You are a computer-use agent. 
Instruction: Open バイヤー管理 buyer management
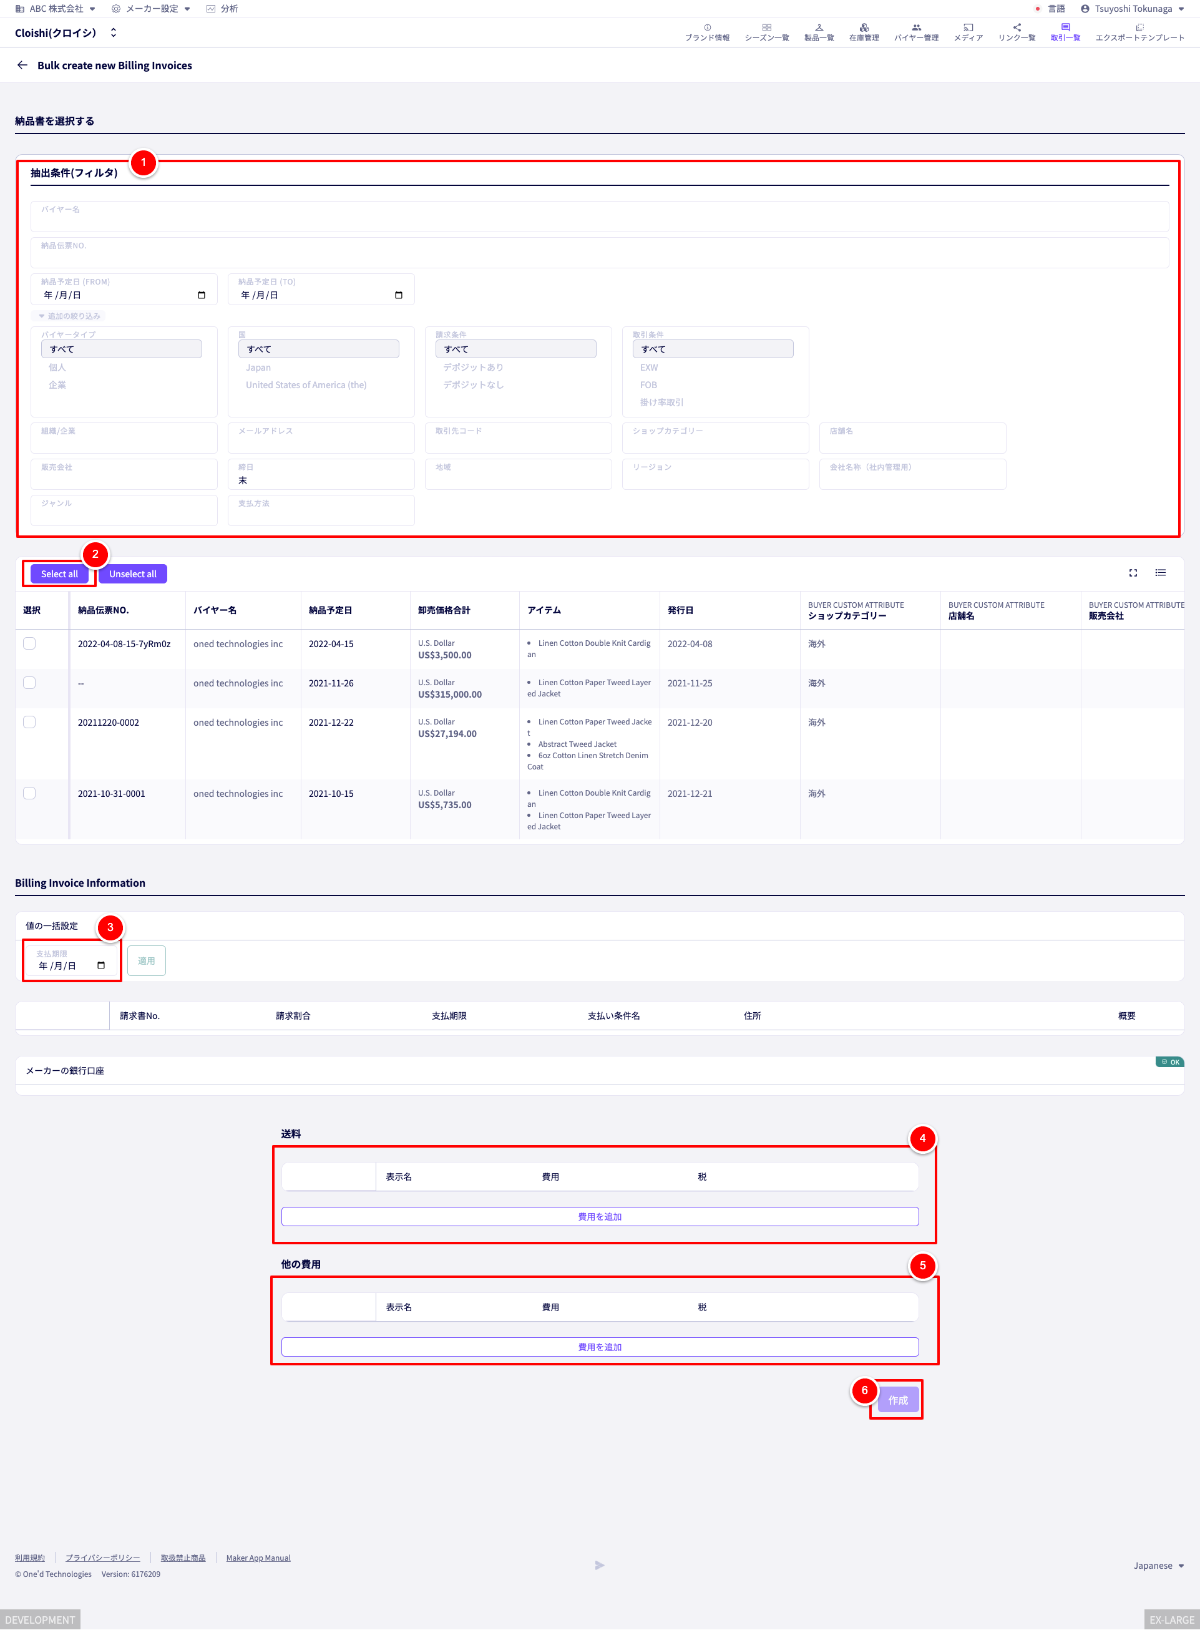[916, 32]
